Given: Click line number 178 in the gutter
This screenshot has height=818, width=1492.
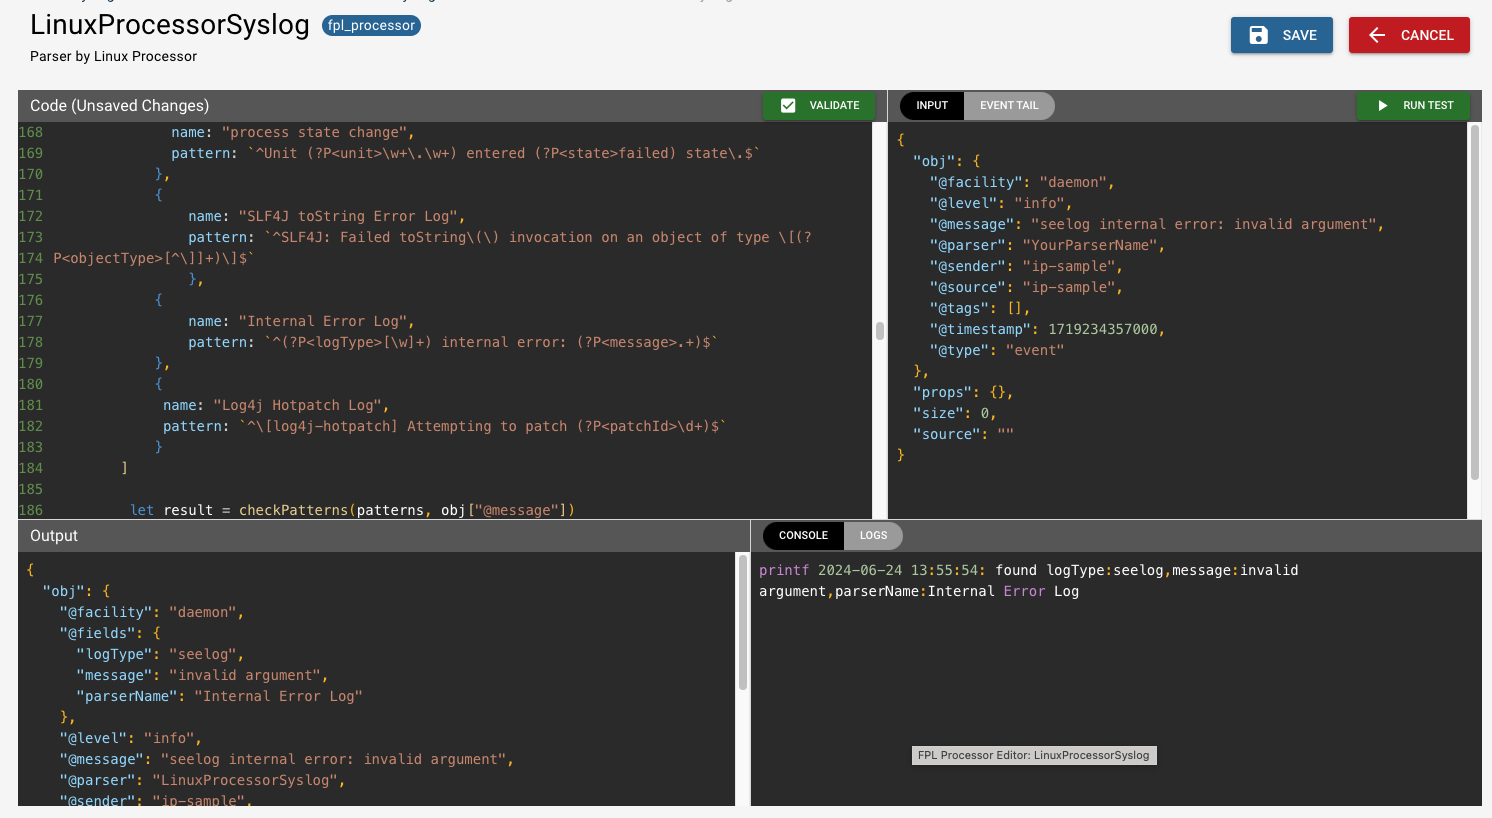Looking at the screenshot, I should tap(31, 342).
